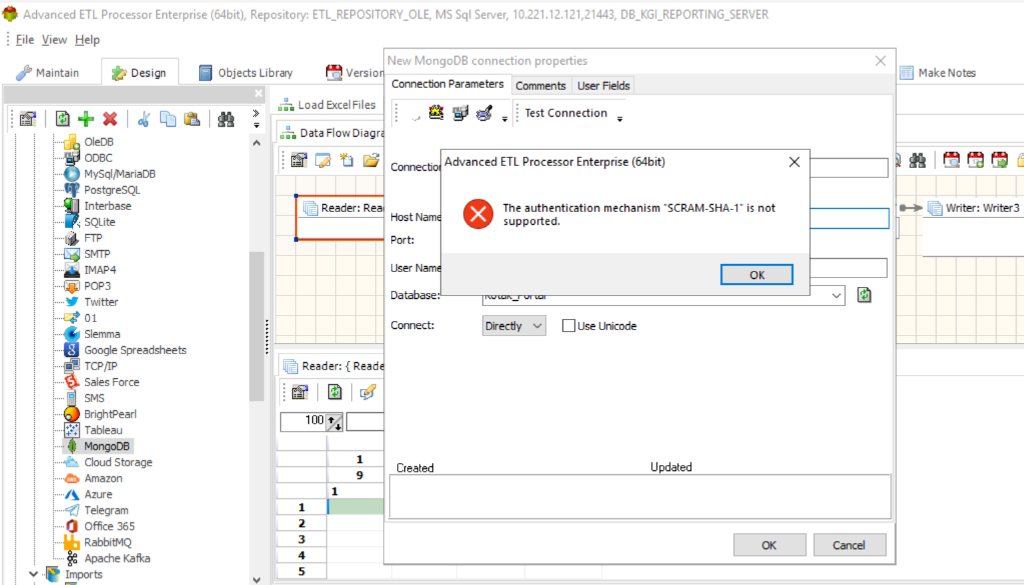Click the Data Flow Diagram tab

coord(332,133)
